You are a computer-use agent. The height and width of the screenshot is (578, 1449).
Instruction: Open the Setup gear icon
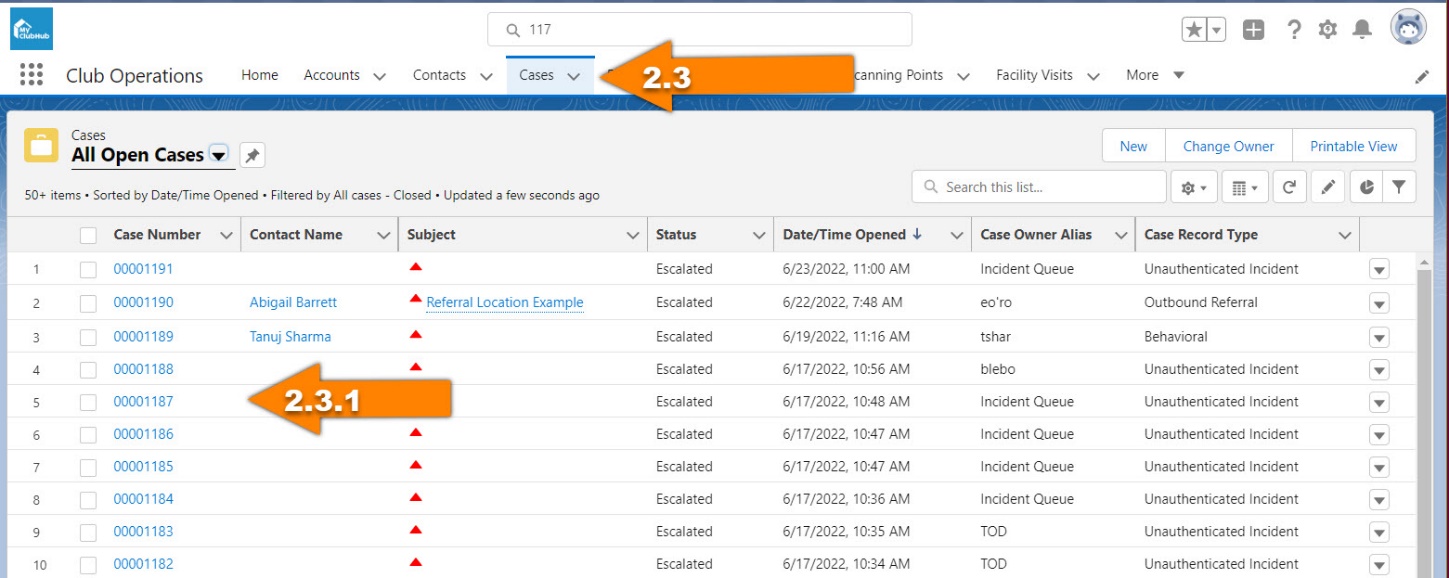tap(1327, 30)
